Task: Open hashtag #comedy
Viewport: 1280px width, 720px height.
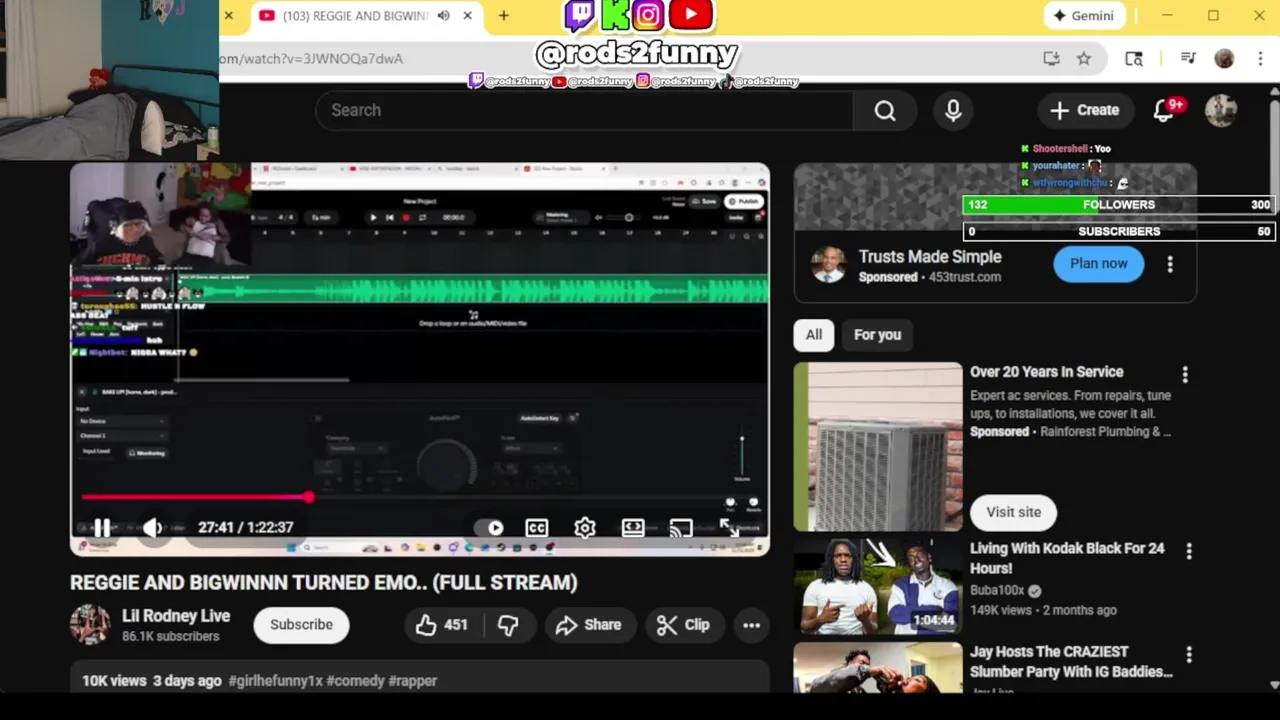Action: 355,681
